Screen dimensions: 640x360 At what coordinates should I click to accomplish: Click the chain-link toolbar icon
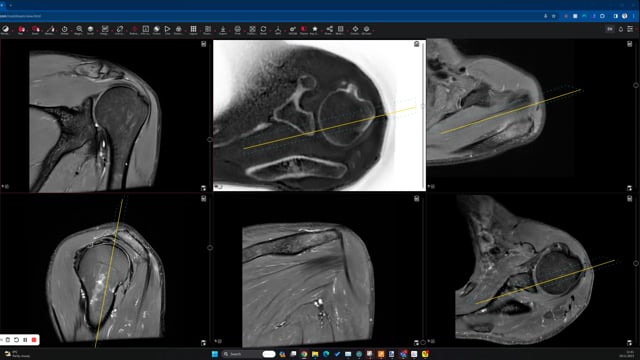120,29
